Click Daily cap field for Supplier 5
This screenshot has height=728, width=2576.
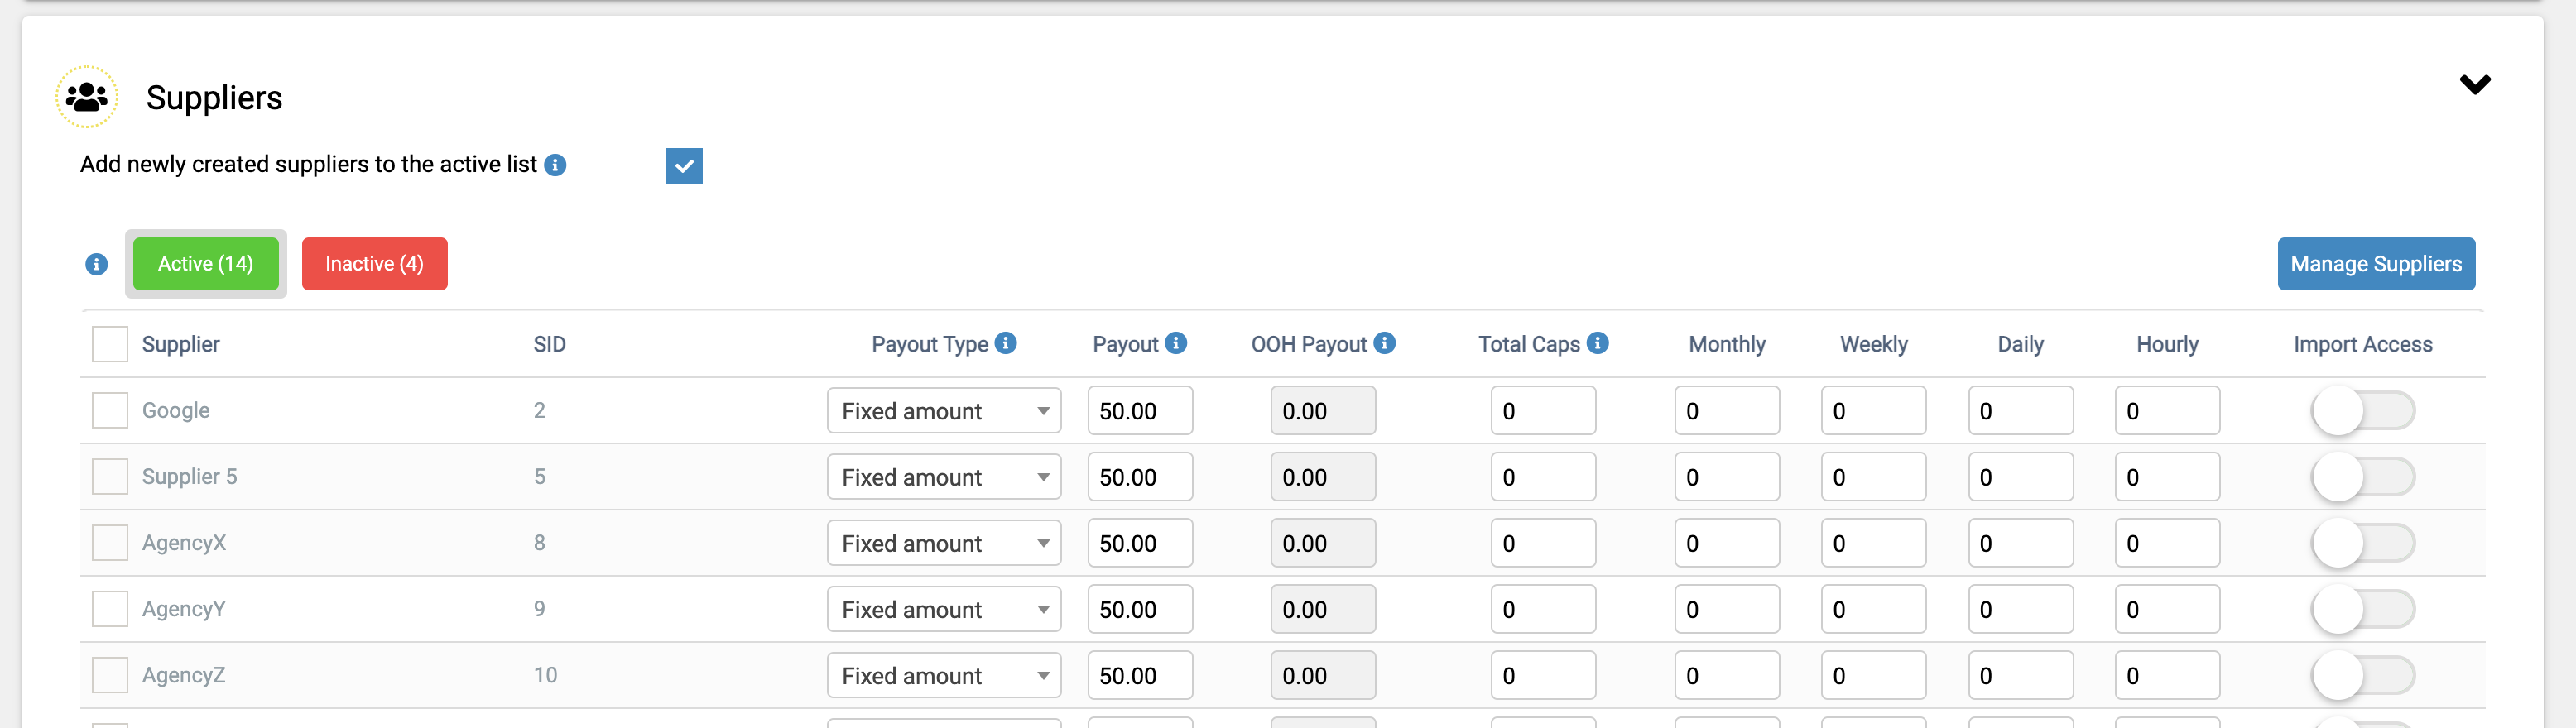2021,477
